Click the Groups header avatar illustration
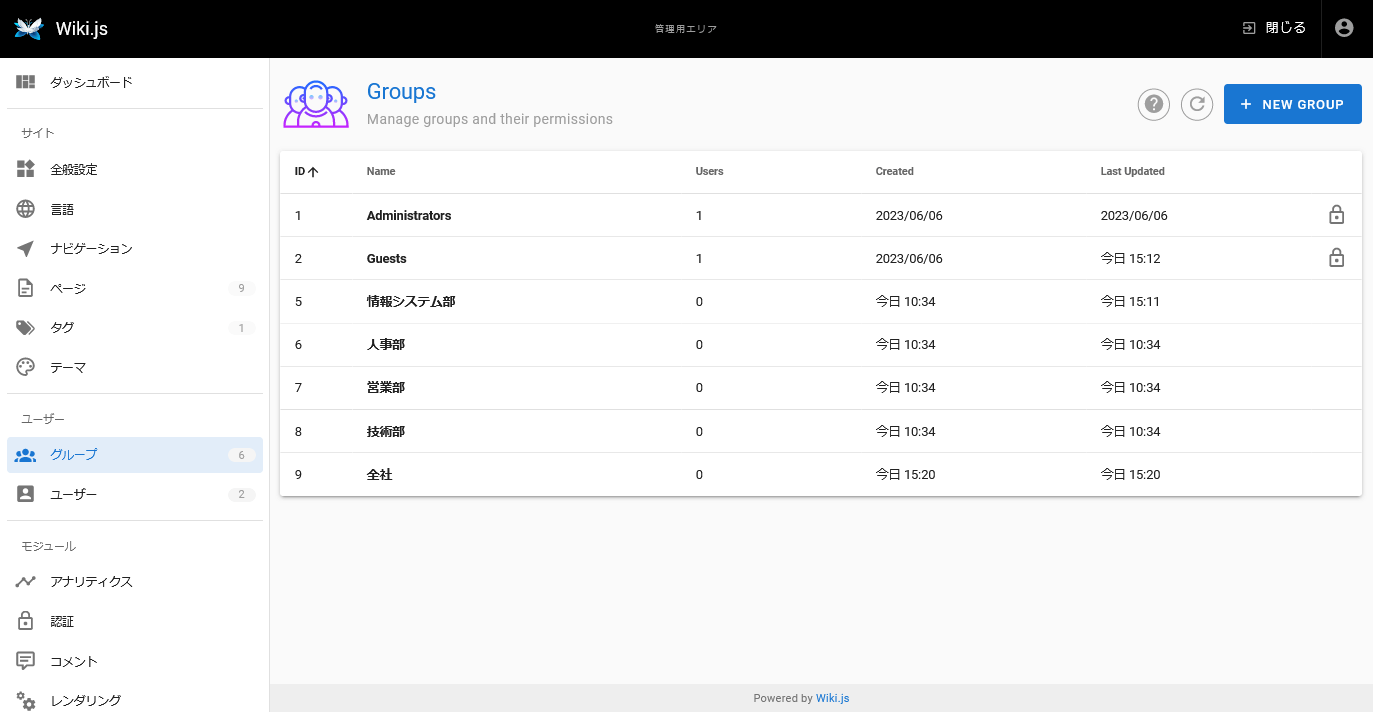The height and width of the screenshot is (712, 1373). [x=316, y=104]
